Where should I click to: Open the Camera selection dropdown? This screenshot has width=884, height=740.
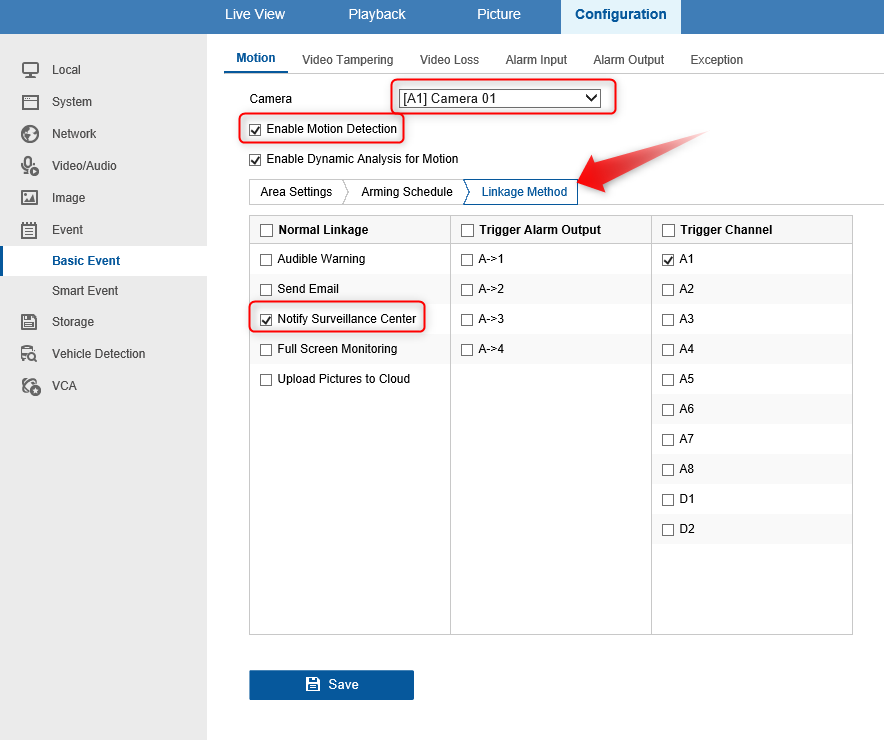pos(499,98)
